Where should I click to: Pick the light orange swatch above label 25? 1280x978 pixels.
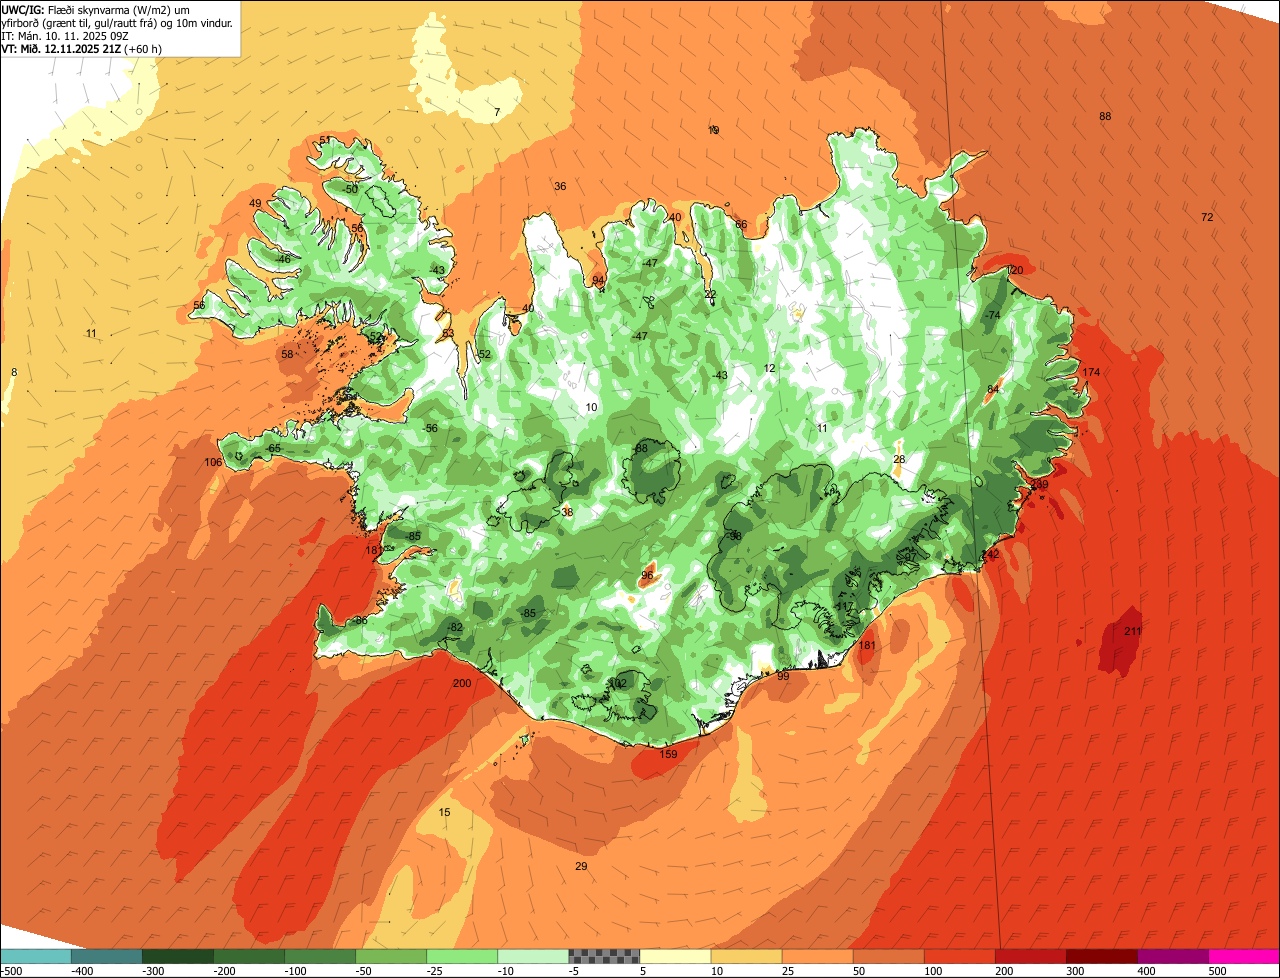click(x=816, y=956)
